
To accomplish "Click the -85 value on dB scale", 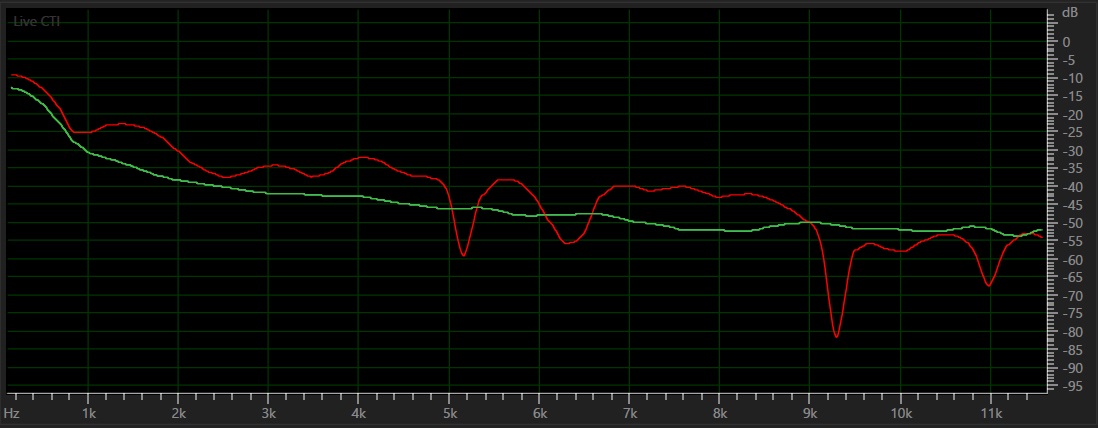I will point(1071,350).
